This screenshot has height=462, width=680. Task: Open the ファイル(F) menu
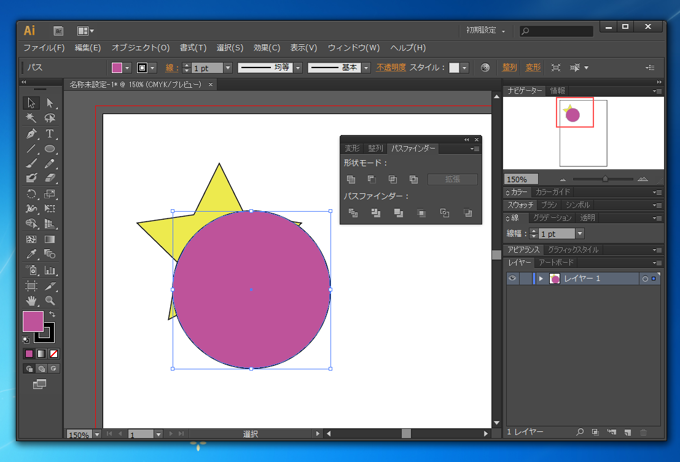(44, 48)
